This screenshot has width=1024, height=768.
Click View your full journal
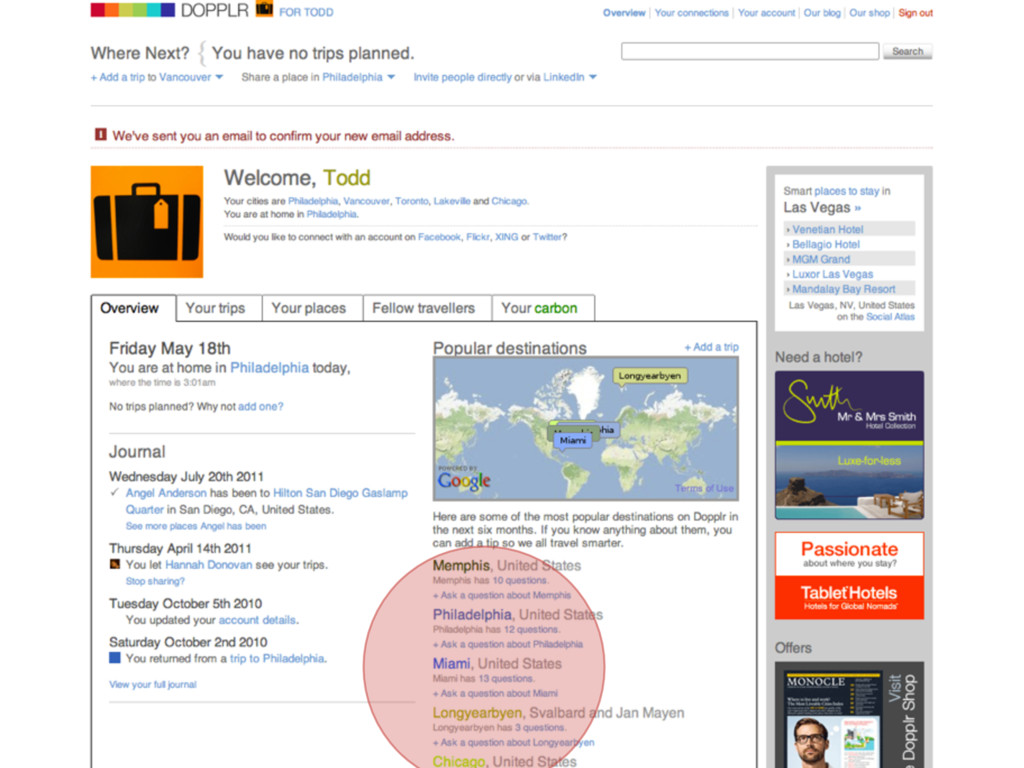153,684
